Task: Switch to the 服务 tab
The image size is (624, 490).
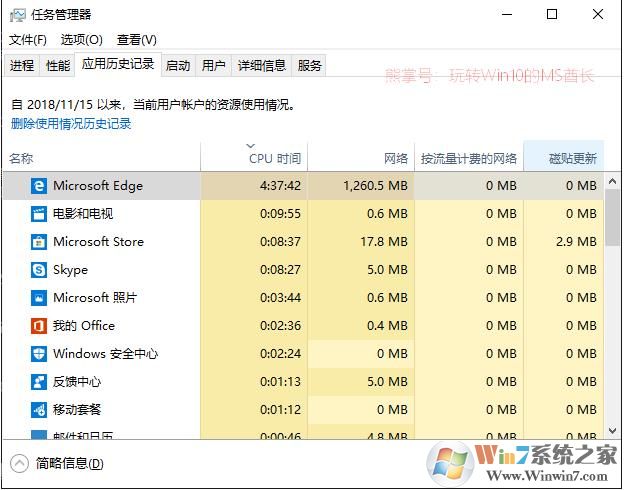Action: pos(309,65)
